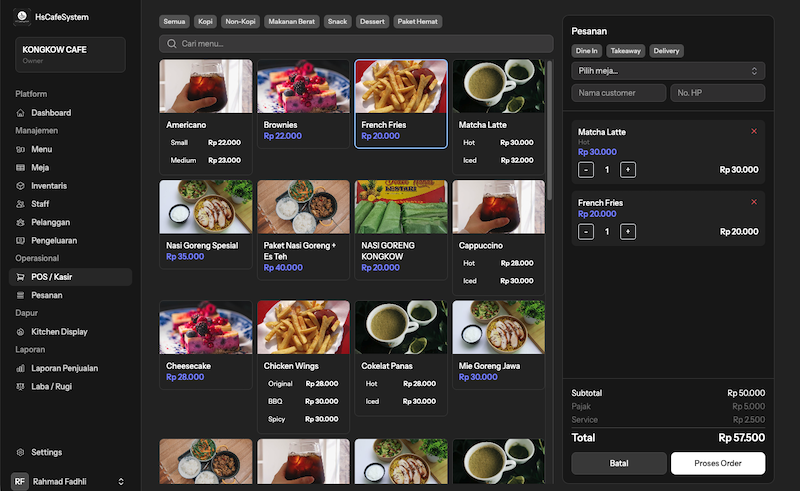800x491 pixels.
Task: Increase Matcha Latte quantity with plus
Action: [628, 170]
